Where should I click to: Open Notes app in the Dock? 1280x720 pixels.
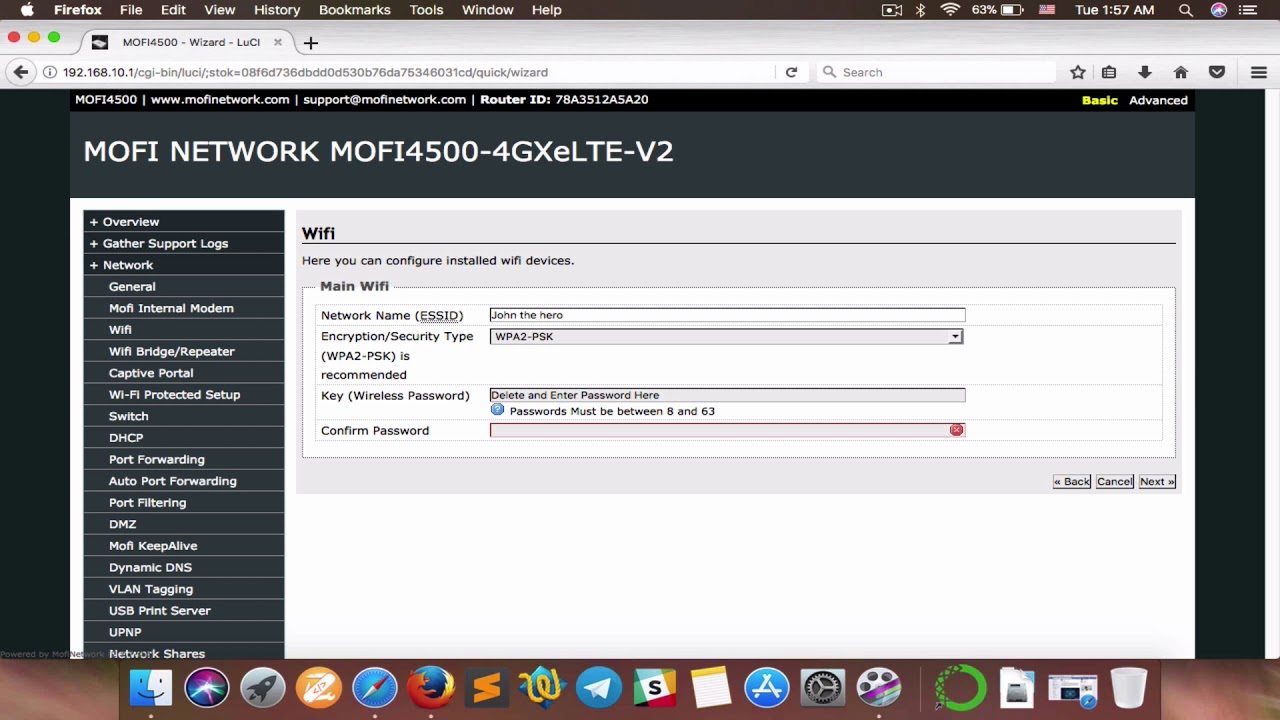[711, 688]
